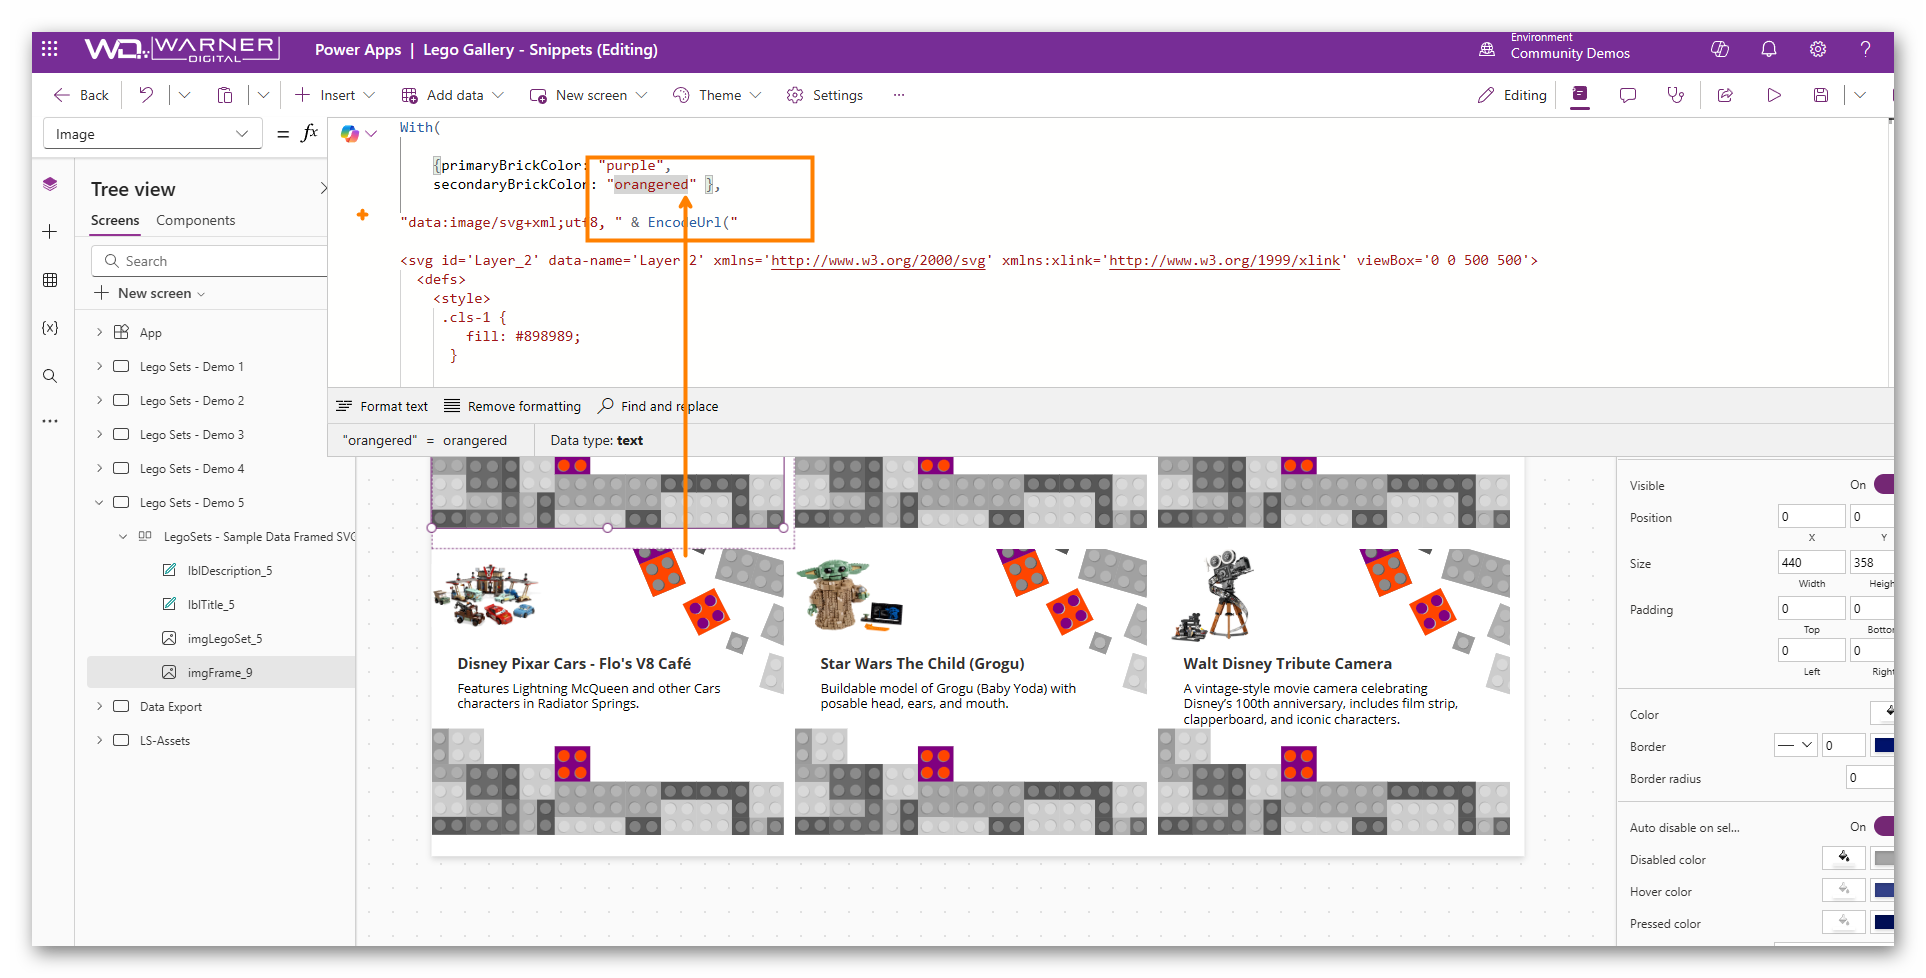Click the selected notes panel icon next to Editing
This screenshot has width=1926, height=978.
click(1580, 95)
